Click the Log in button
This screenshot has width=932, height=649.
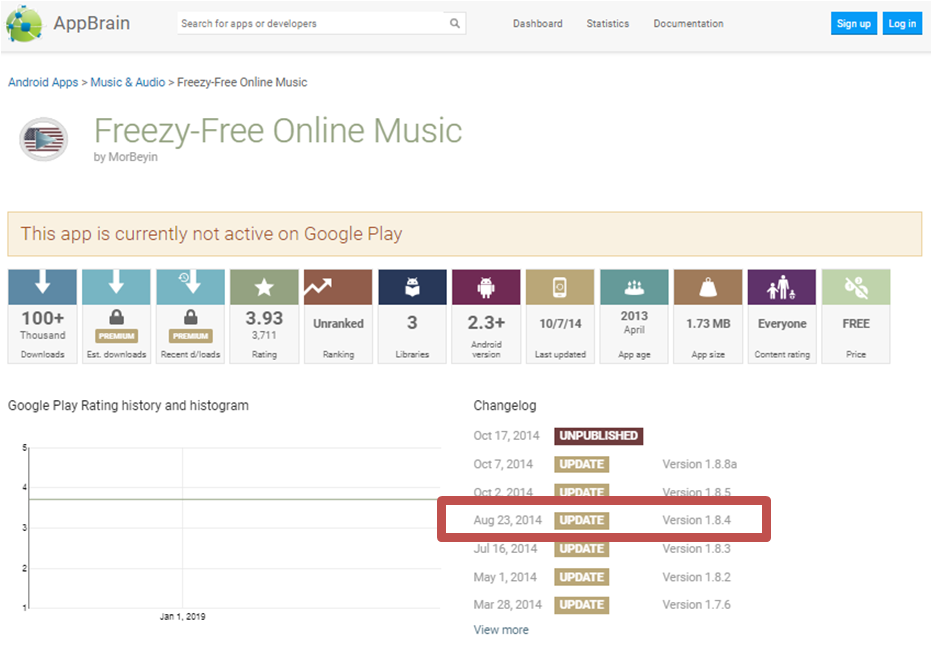click(x=902, y=24)
